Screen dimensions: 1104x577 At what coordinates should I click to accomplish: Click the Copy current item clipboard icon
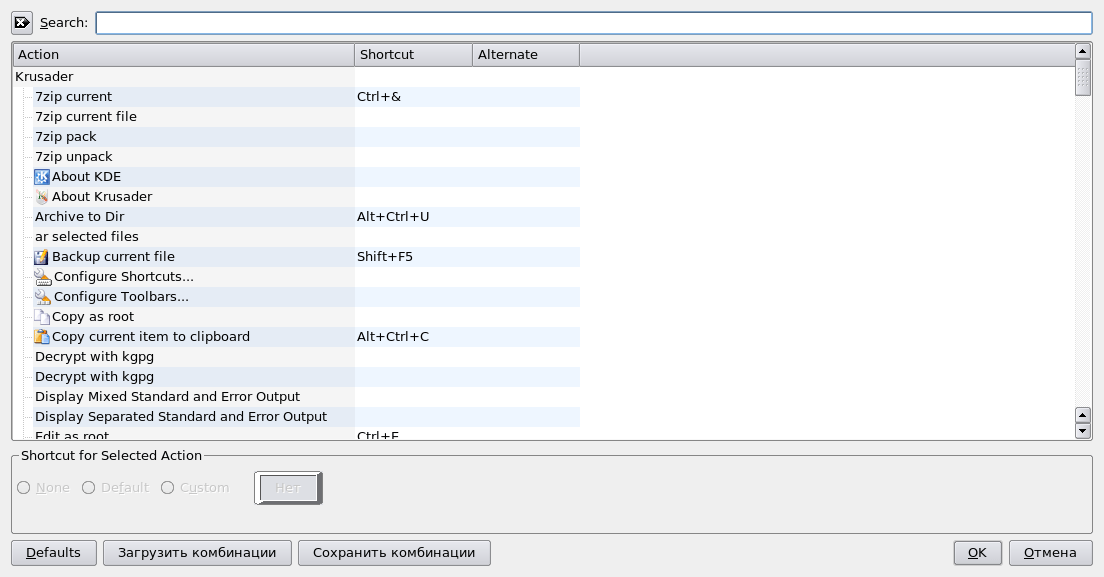pos(42,337)
